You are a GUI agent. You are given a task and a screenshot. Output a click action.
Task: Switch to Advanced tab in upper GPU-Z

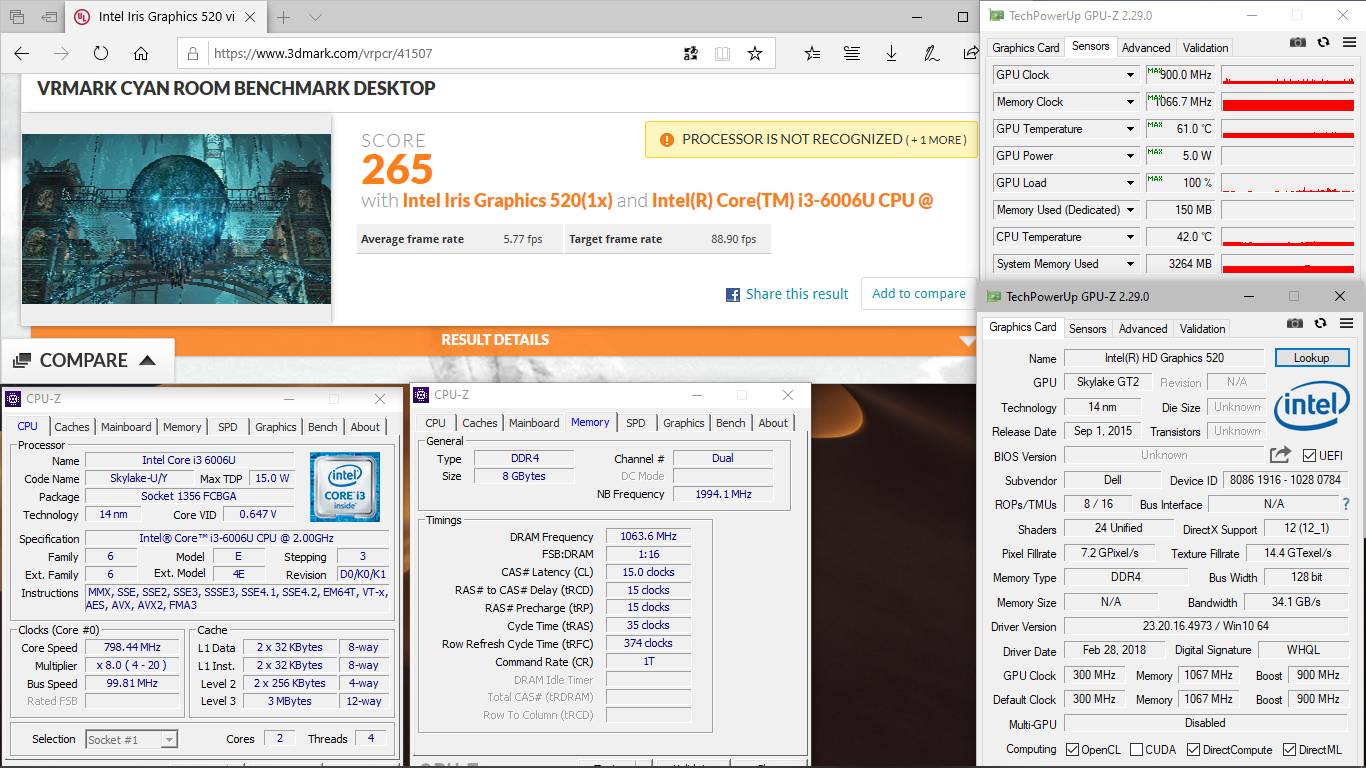point(1146,48)
